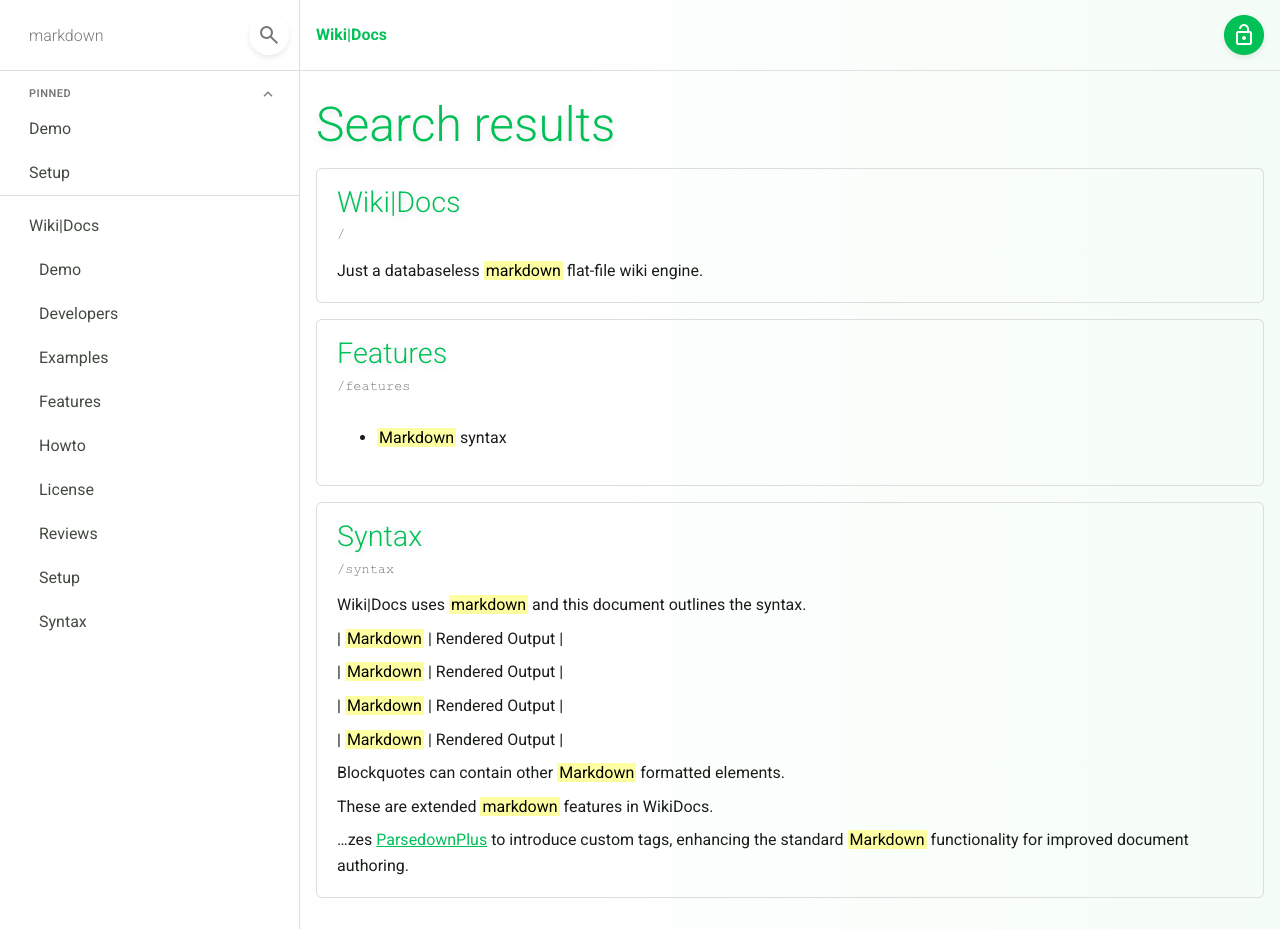This screenshot has height=929, width=1280.
Task: Click the PINNED section label
Action: pos(50,94)
